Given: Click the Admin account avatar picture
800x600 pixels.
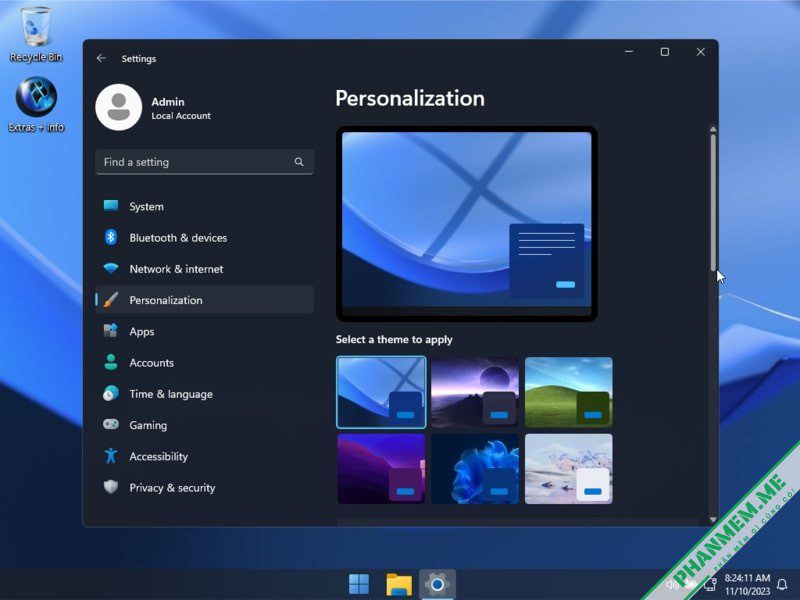Looking at the screenshot, I should tap(118, 107).
